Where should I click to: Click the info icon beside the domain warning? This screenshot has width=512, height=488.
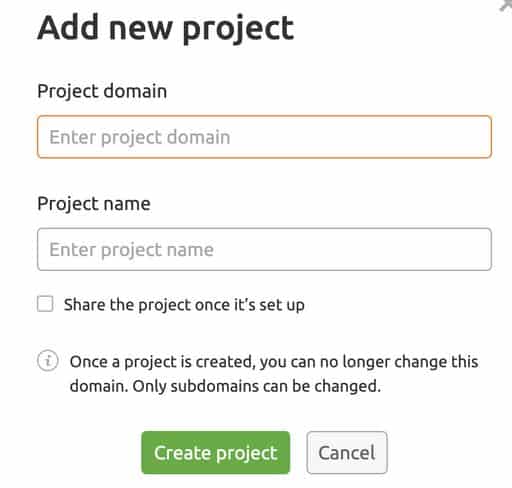[x=48, y=361]
